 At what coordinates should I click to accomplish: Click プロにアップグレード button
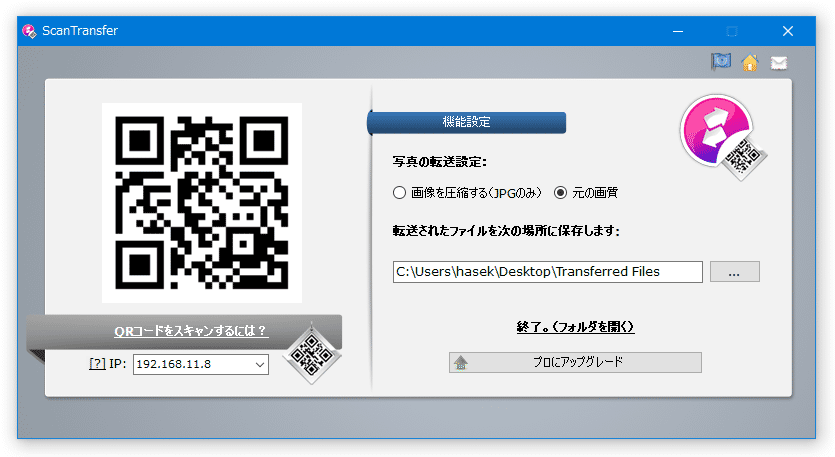click(x=575, y=362)
